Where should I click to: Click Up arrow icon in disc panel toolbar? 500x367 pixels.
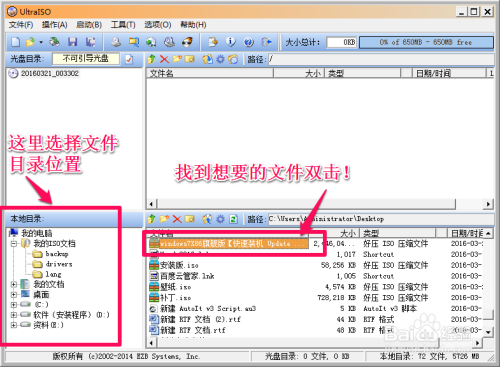point(151,59)
